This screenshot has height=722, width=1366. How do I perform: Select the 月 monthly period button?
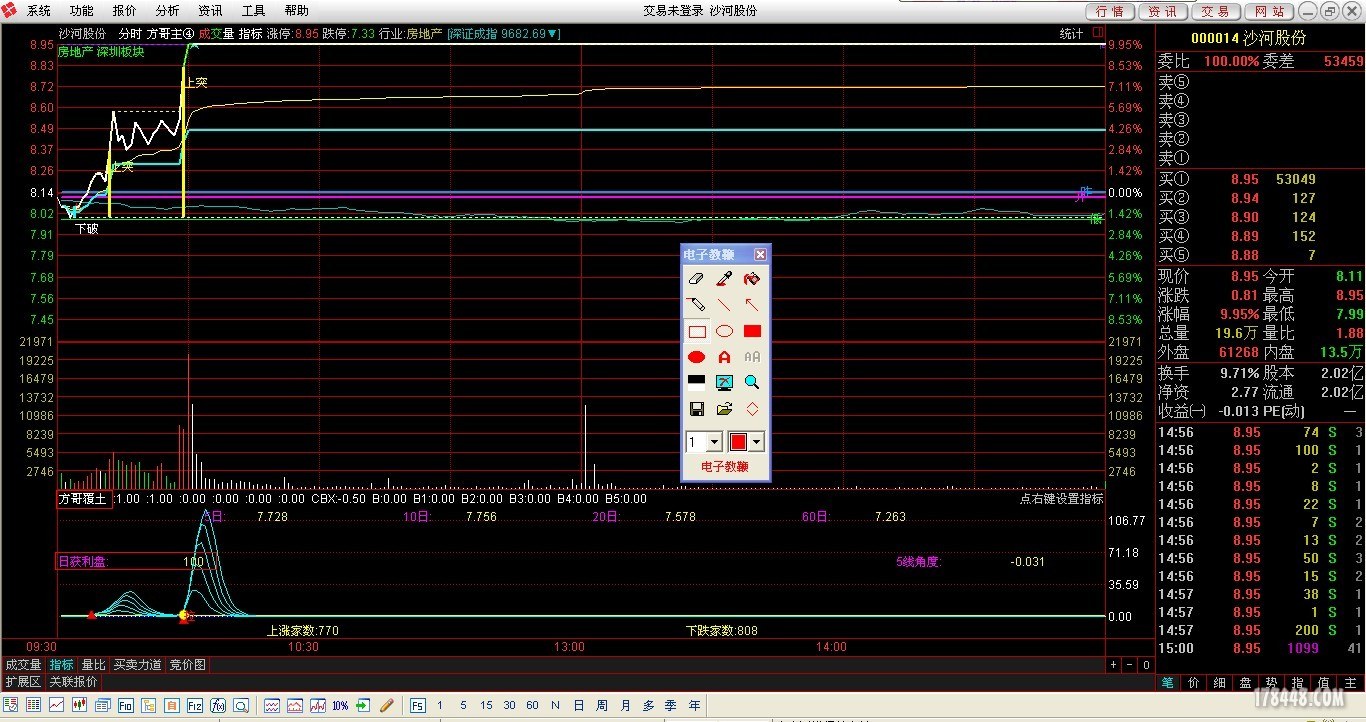click(625, 706)
